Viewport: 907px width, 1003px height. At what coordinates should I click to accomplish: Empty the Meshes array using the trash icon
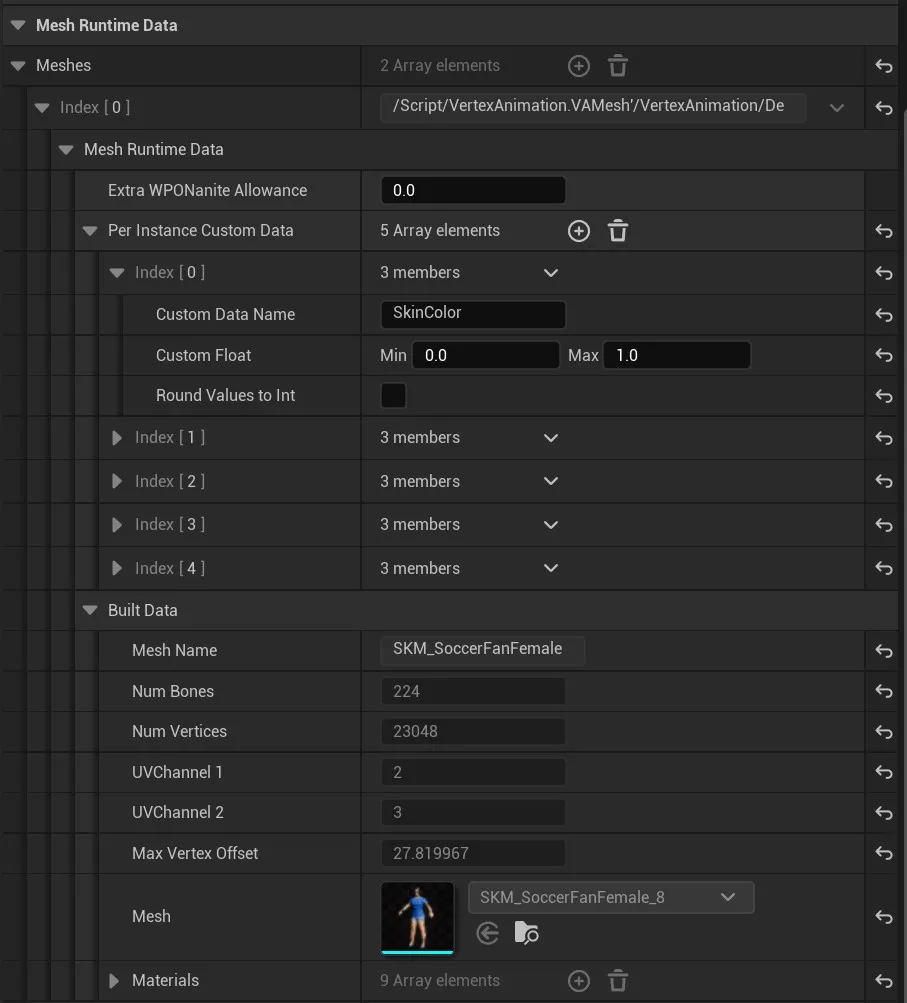point(617,65)
